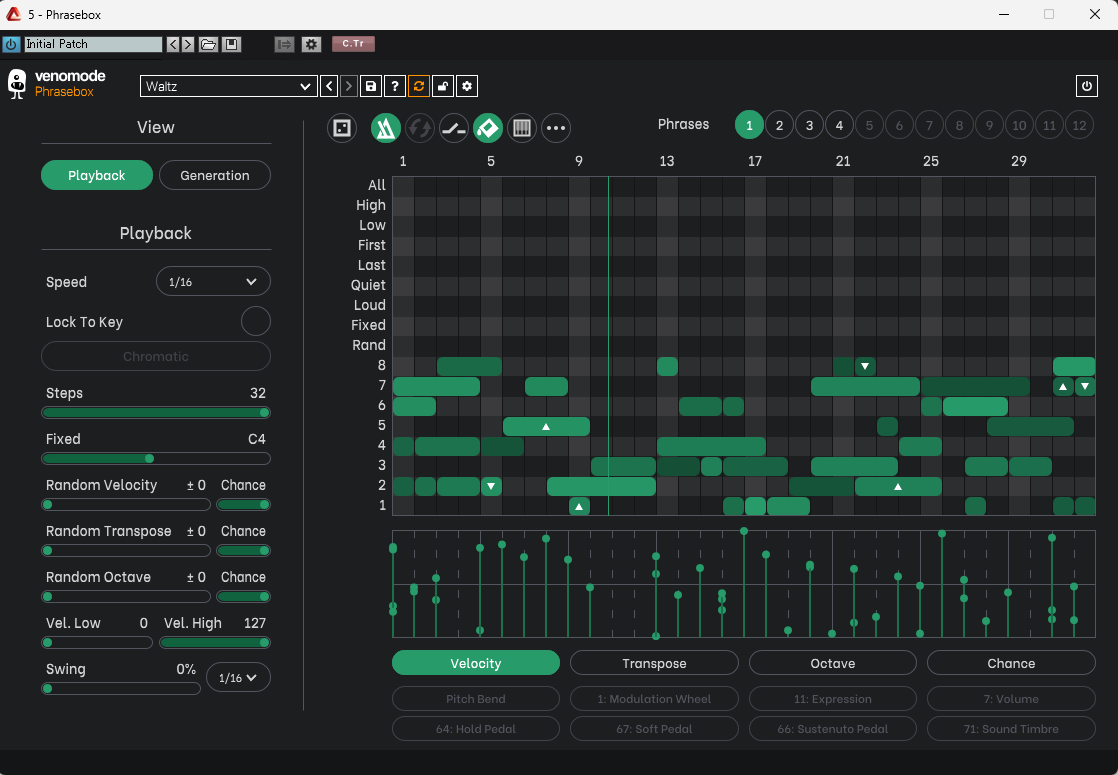The height and width of the screenshot is (775, 1118).
Task: Toggle the Lock To Key switch
Action: click(256, 322)
